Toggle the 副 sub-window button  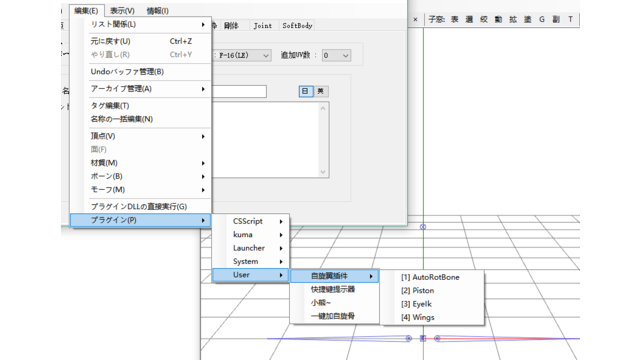[x=556, y=19]
